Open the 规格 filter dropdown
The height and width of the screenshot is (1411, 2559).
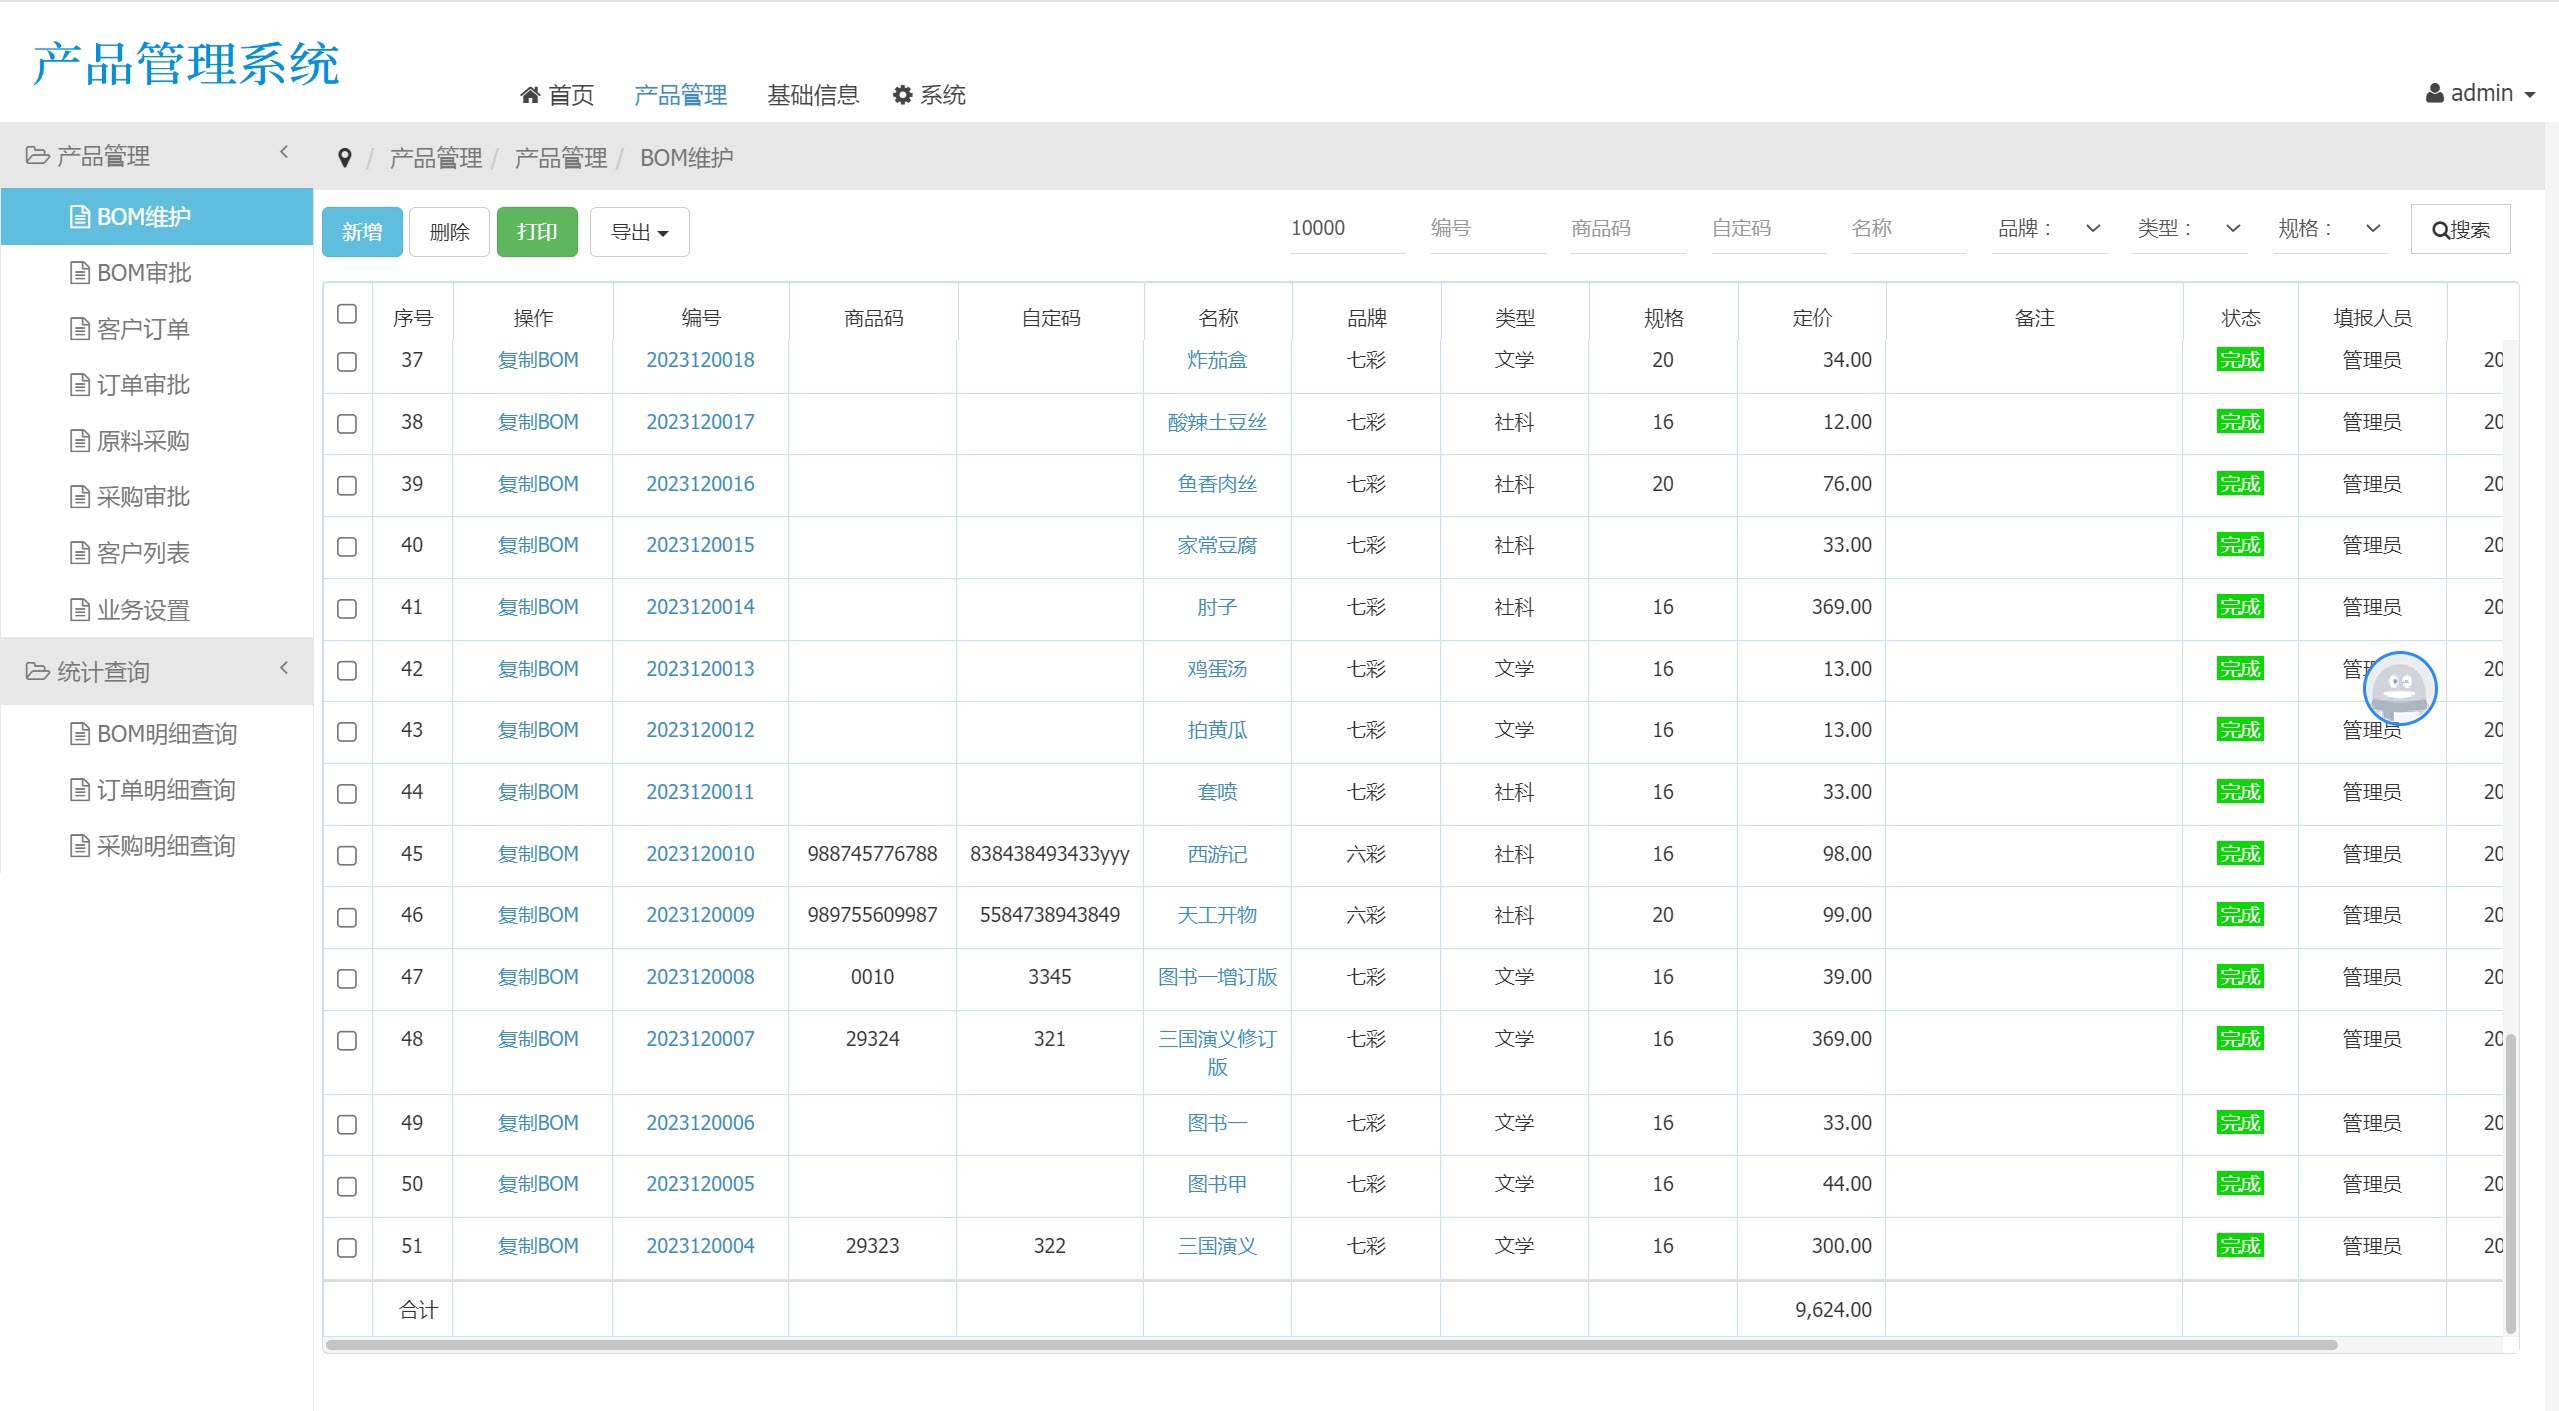click(x=2329, y=229)
